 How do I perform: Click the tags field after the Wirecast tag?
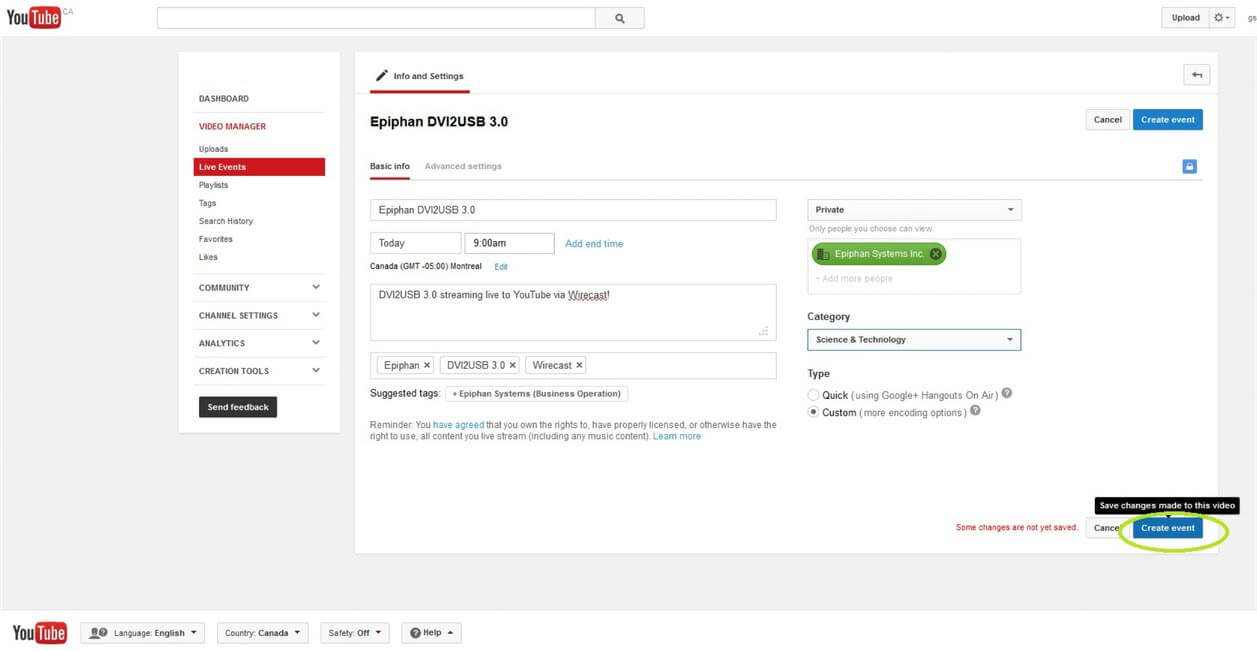[680, 365]
